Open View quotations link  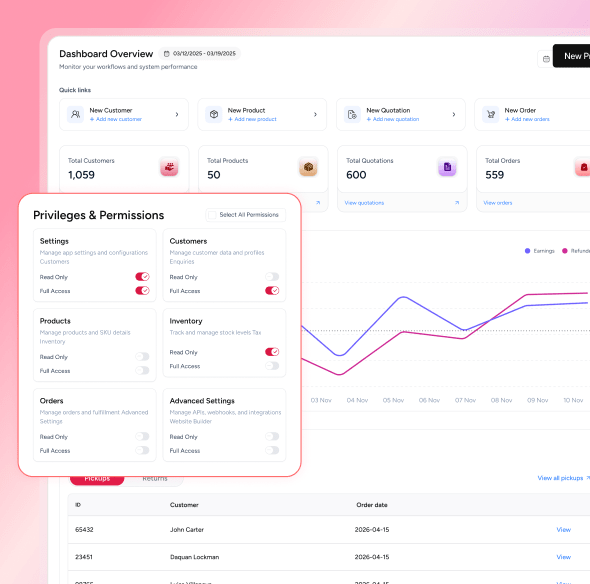[x=364, y=203]
